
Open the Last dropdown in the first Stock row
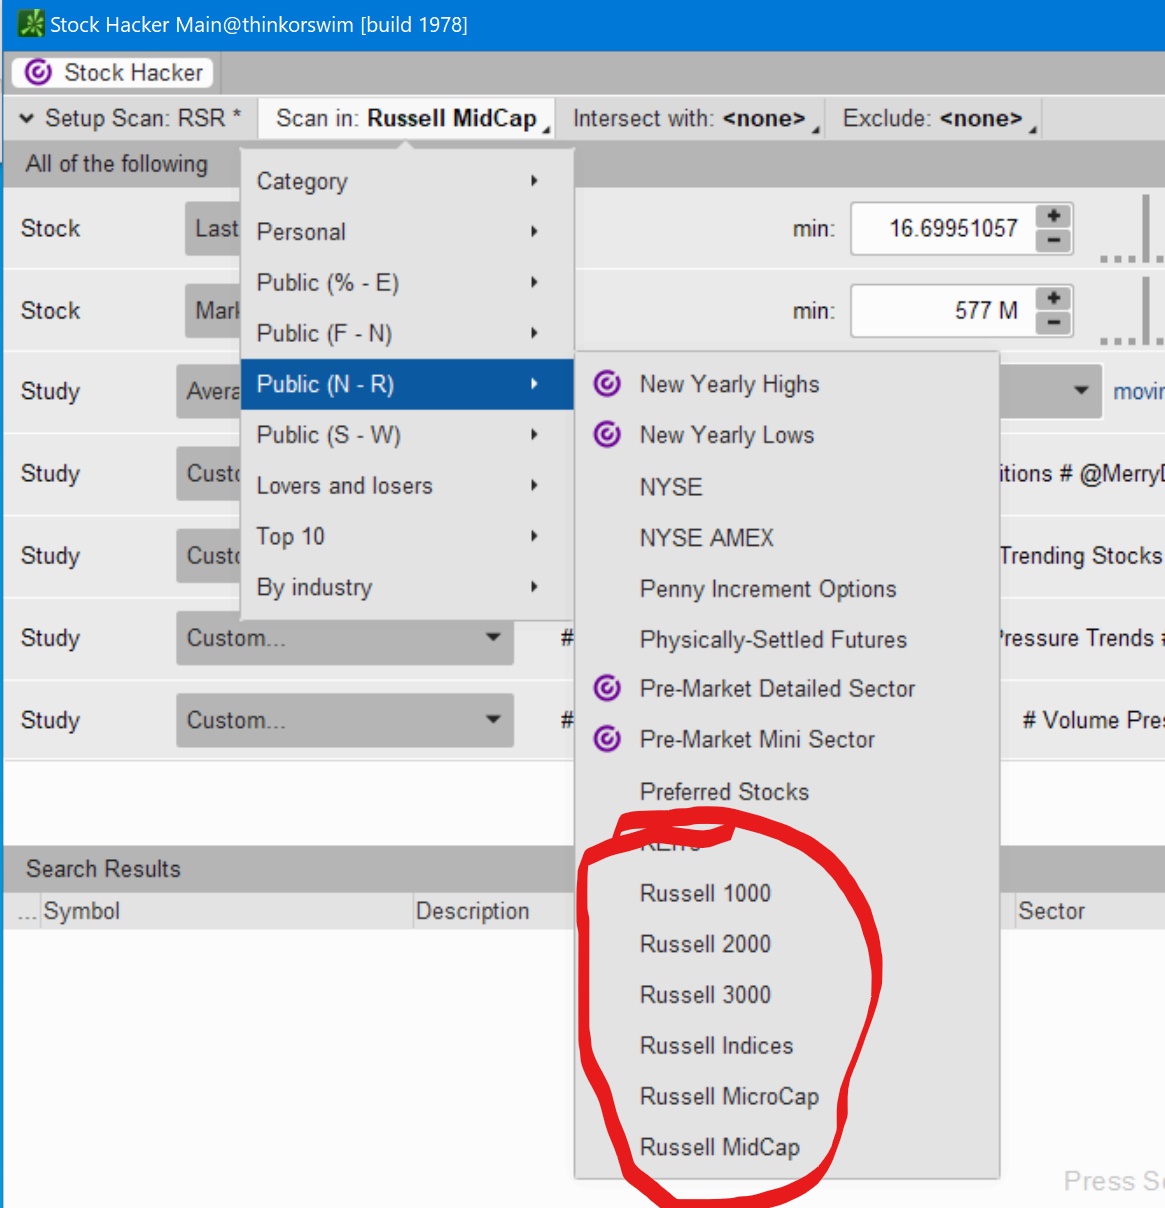[213, 229]
